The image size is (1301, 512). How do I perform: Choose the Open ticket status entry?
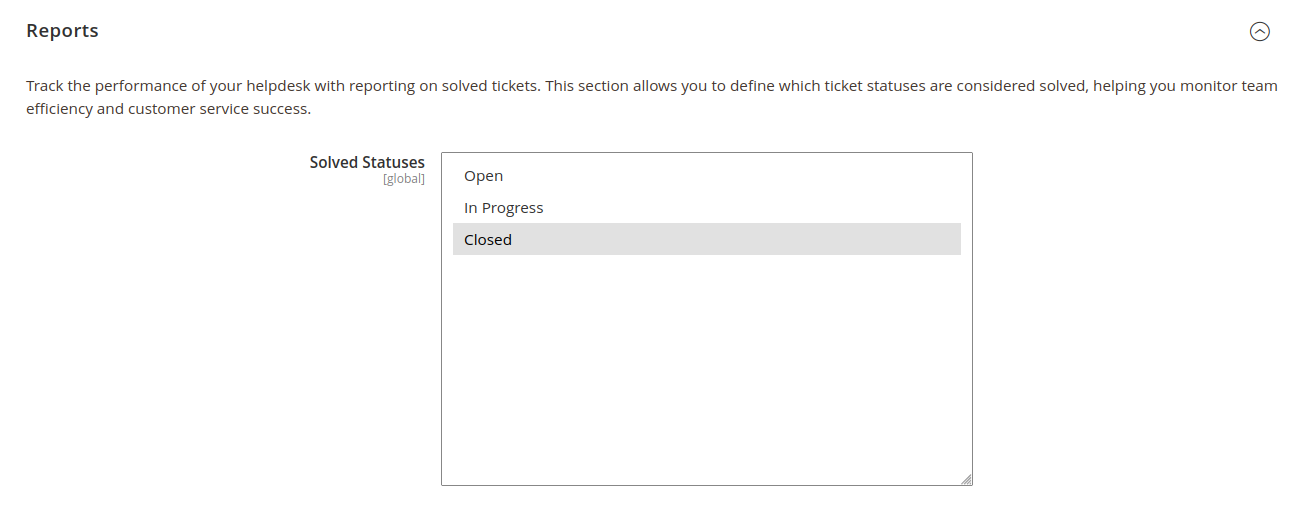click(484, 176)
